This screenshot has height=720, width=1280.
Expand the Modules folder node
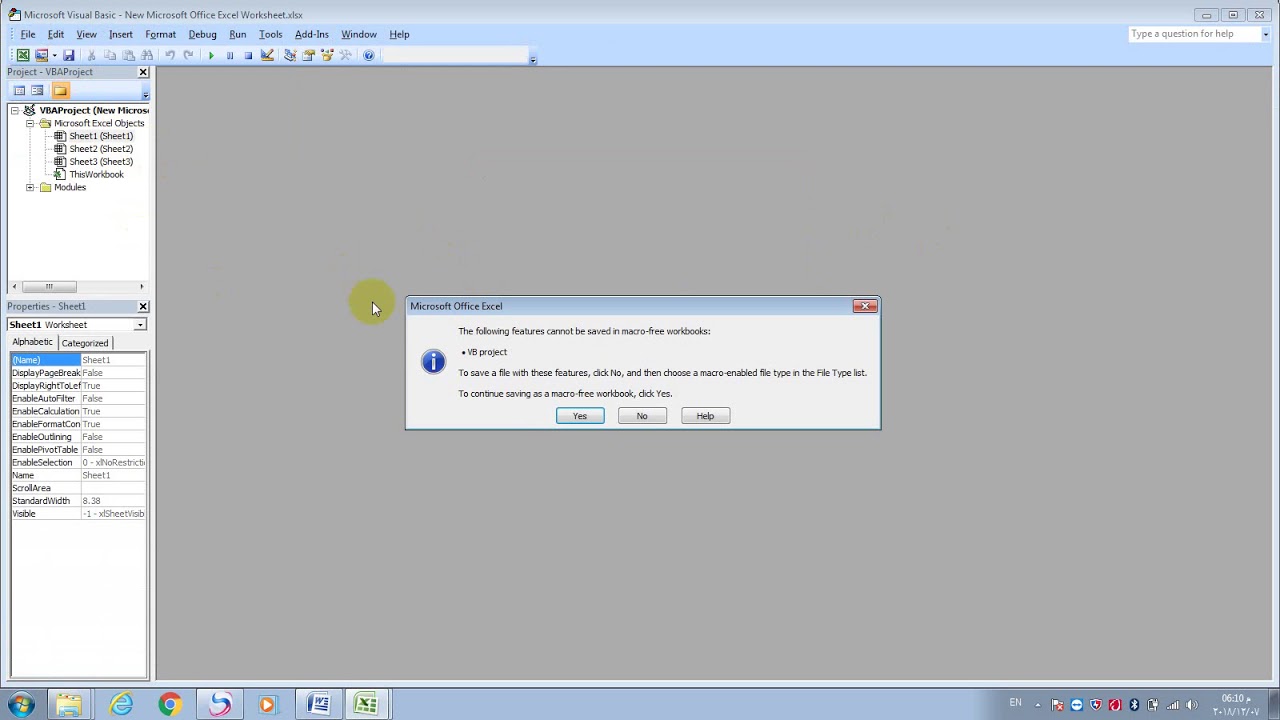click(x=30, y=188)
